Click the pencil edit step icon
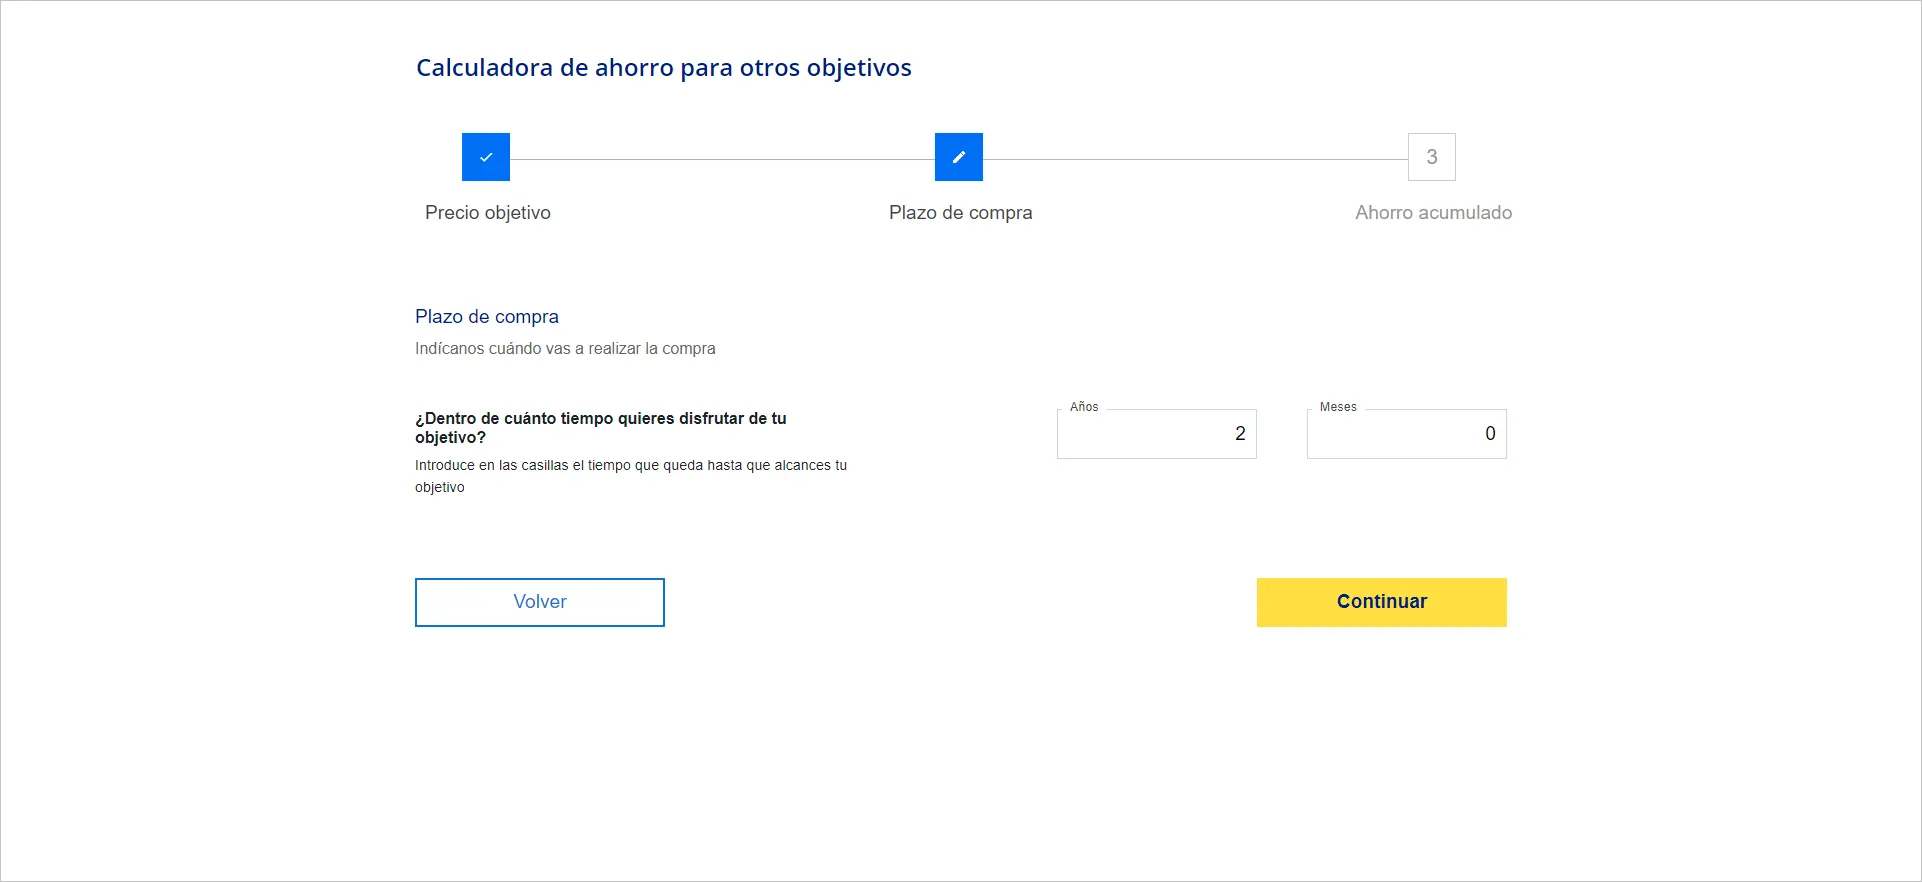Viewport: 1922px width, 882px height. click(959, 157)
